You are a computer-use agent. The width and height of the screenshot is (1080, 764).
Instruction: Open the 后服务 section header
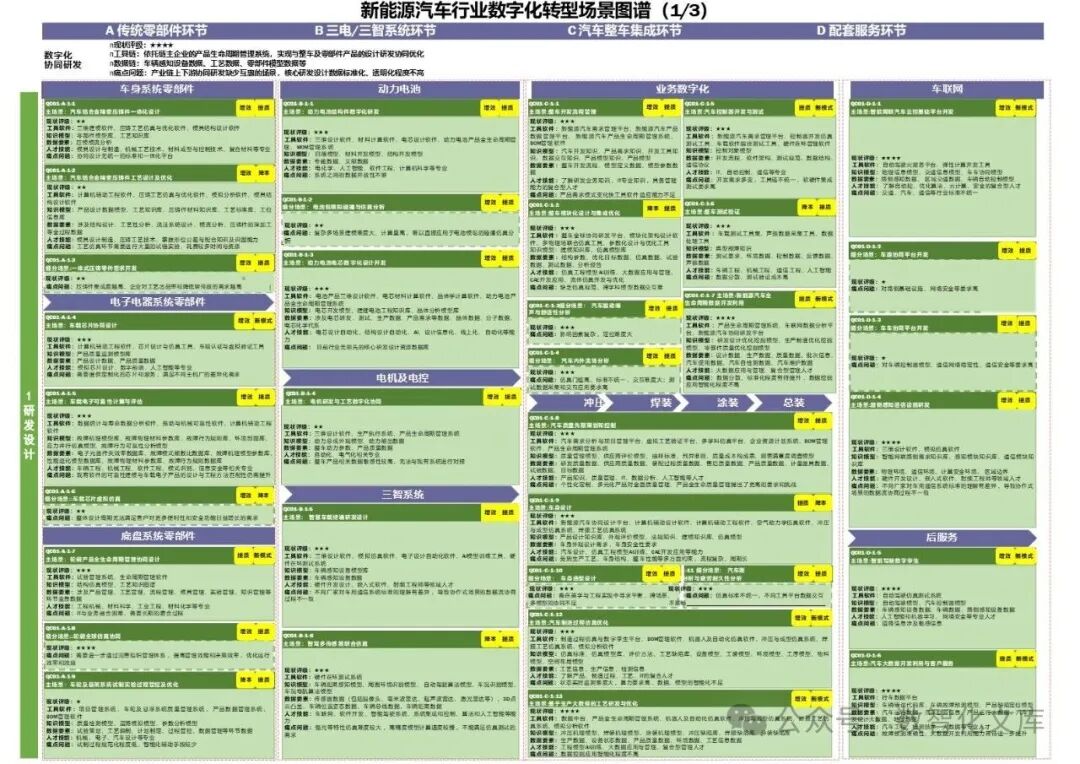point(942,537)
